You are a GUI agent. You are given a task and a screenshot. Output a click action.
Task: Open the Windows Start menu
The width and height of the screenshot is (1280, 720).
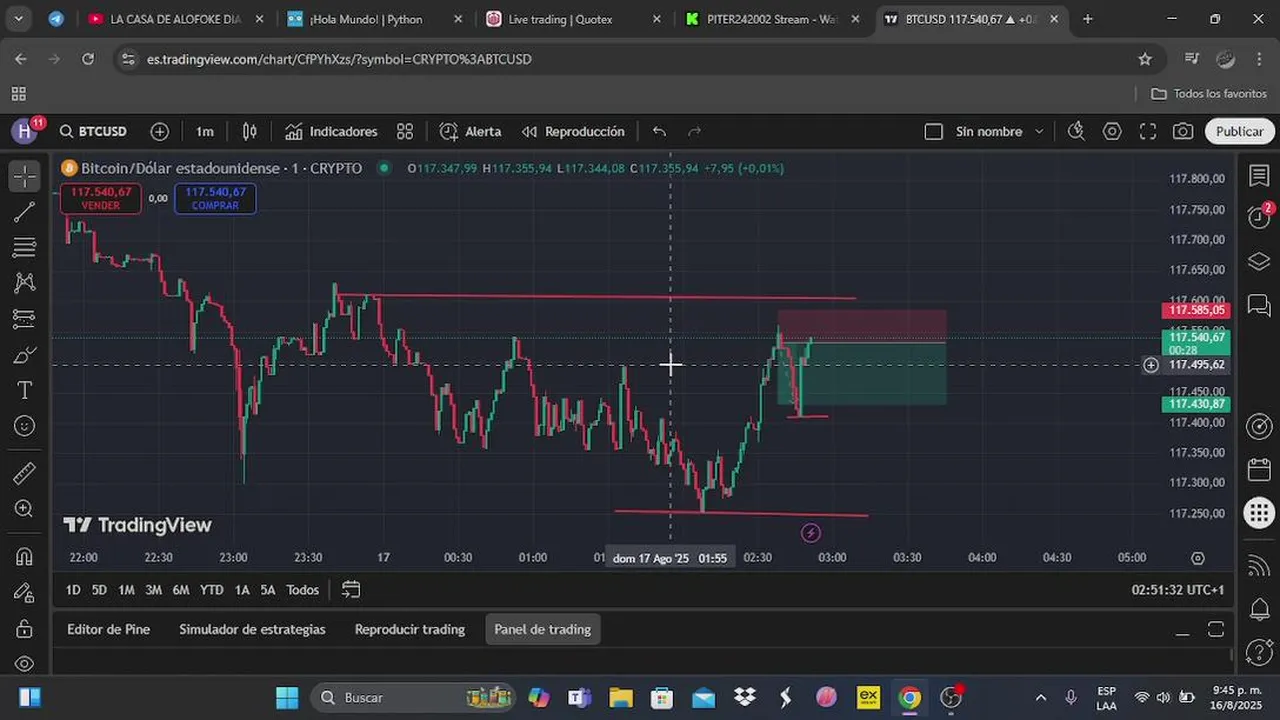click(287, 697)
